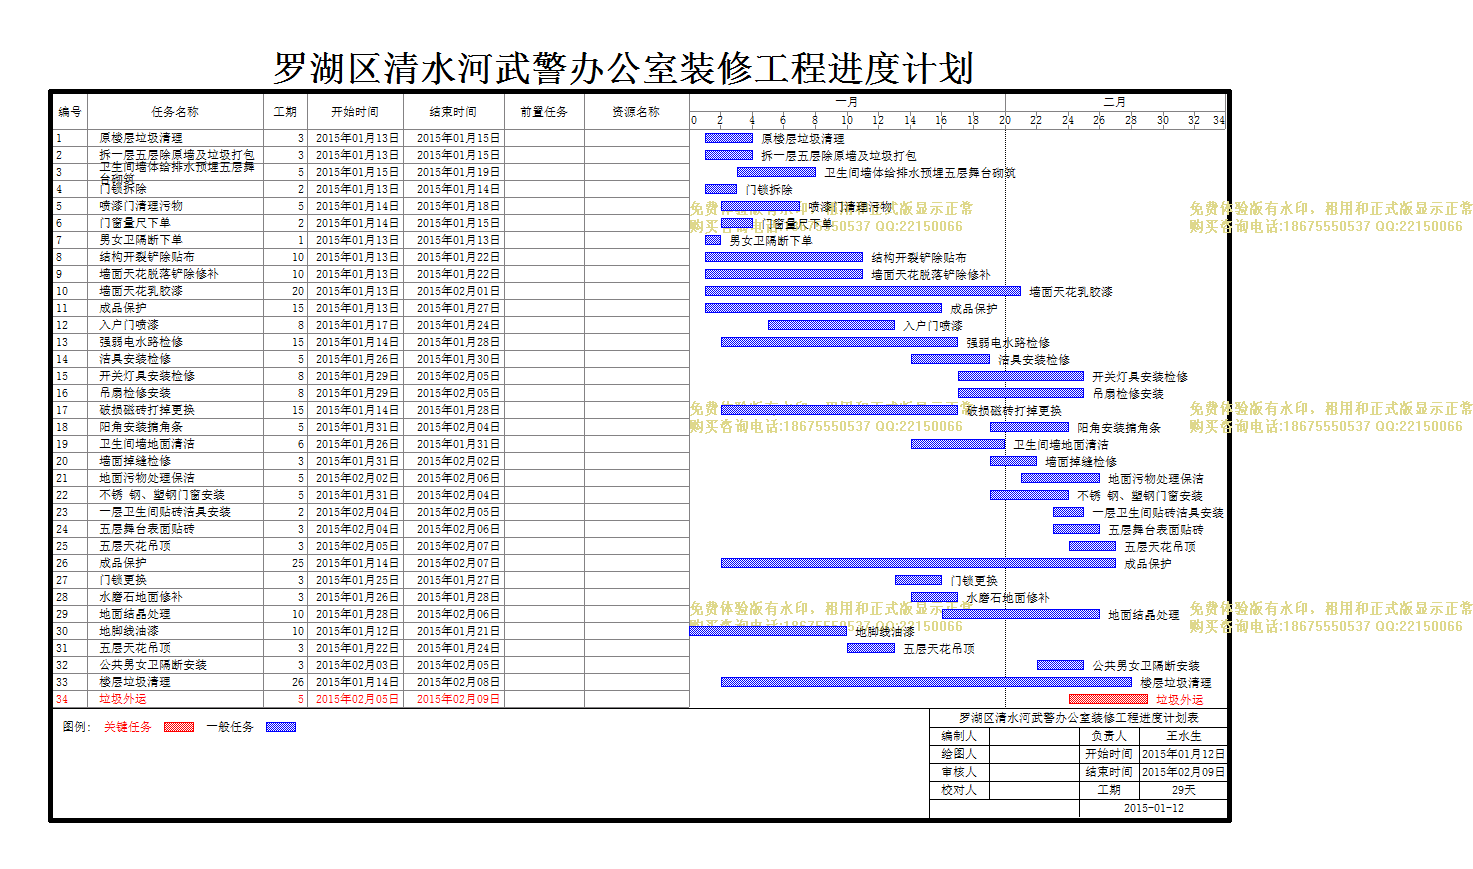Select task name 卫生间墙地面清洁 in table

[x=146, y=444]
